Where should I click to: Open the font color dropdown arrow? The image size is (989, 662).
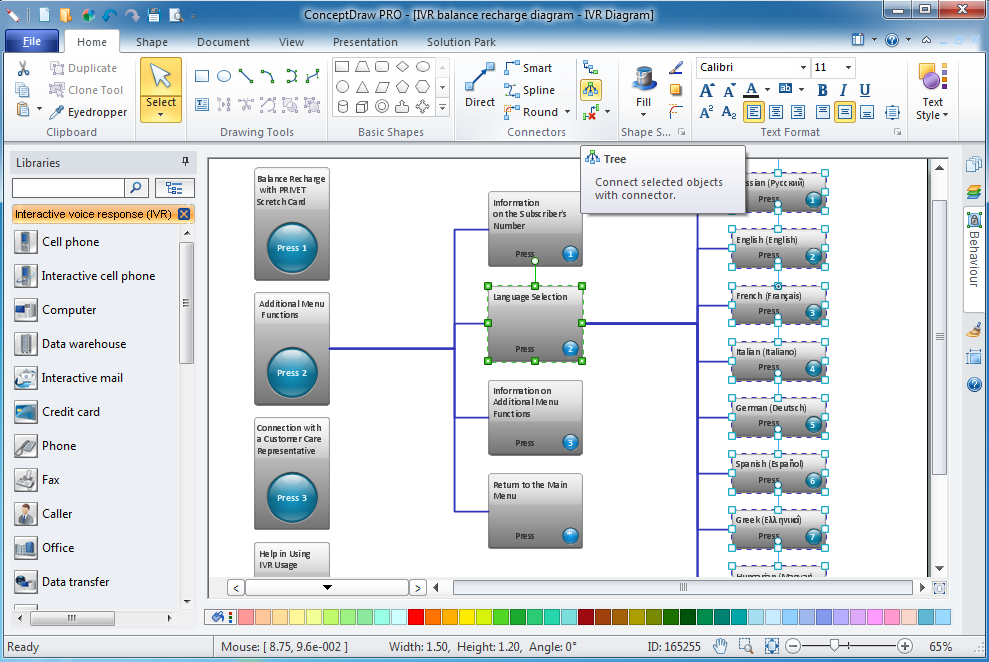[x=767, y=90]
